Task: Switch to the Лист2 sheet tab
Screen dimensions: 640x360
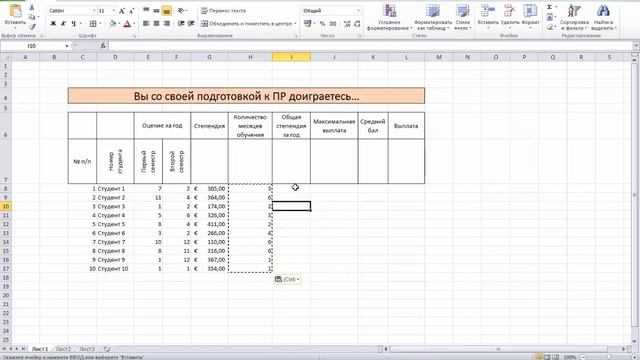Action: tap(63, 349)
